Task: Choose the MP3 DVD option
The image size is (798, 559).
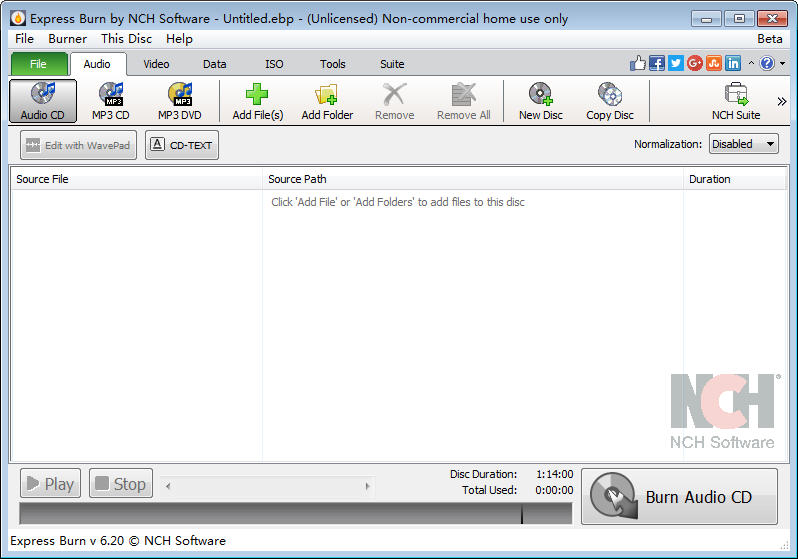Action: [180, 101]
